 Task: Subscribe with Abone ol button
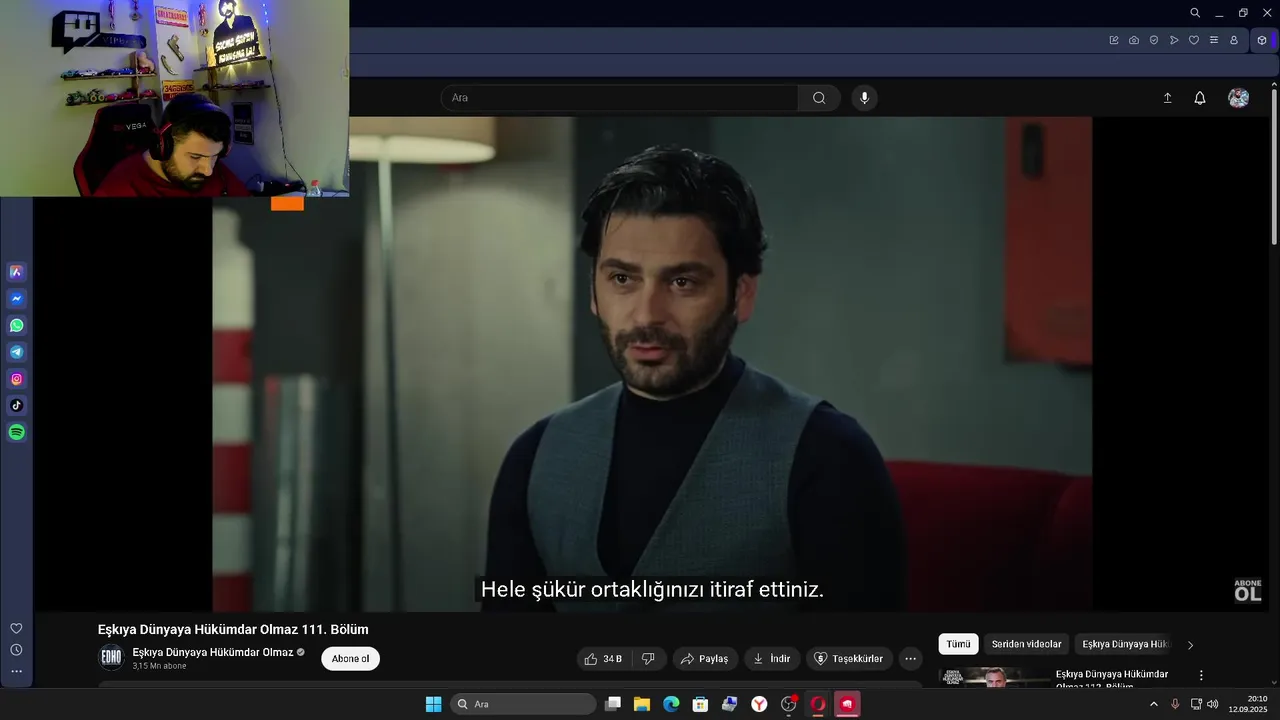tap(350, 659)
